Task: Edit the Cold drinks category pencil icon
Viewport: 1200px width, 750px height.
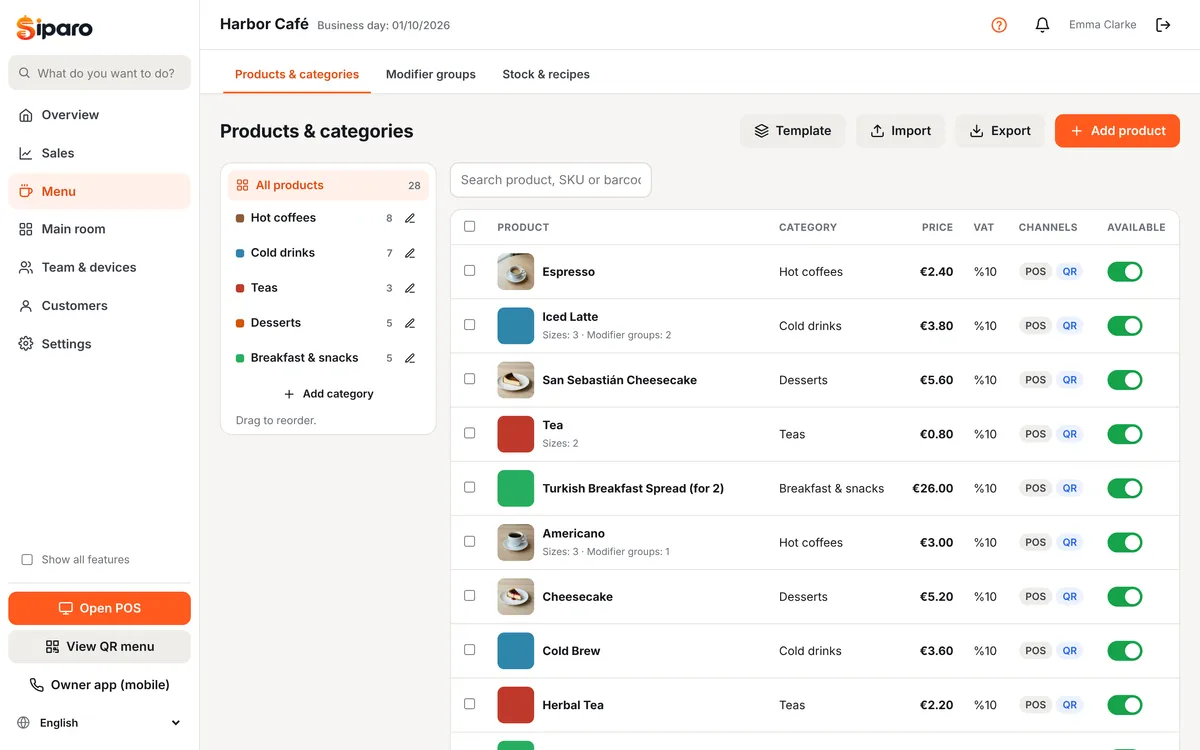Action: (410, 253)
